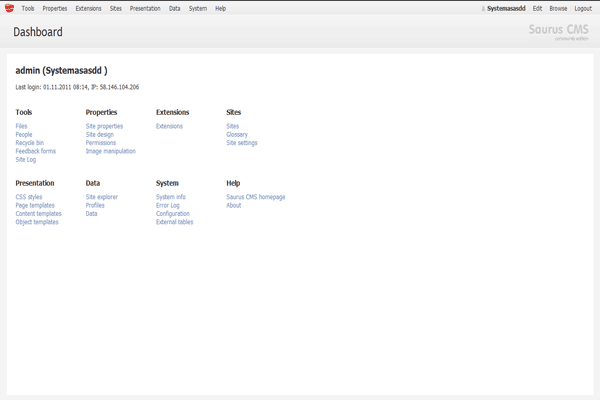Open the Sites link in dashboard list
The width and height of the screenshot is (600, 400).
click(233, 126)
